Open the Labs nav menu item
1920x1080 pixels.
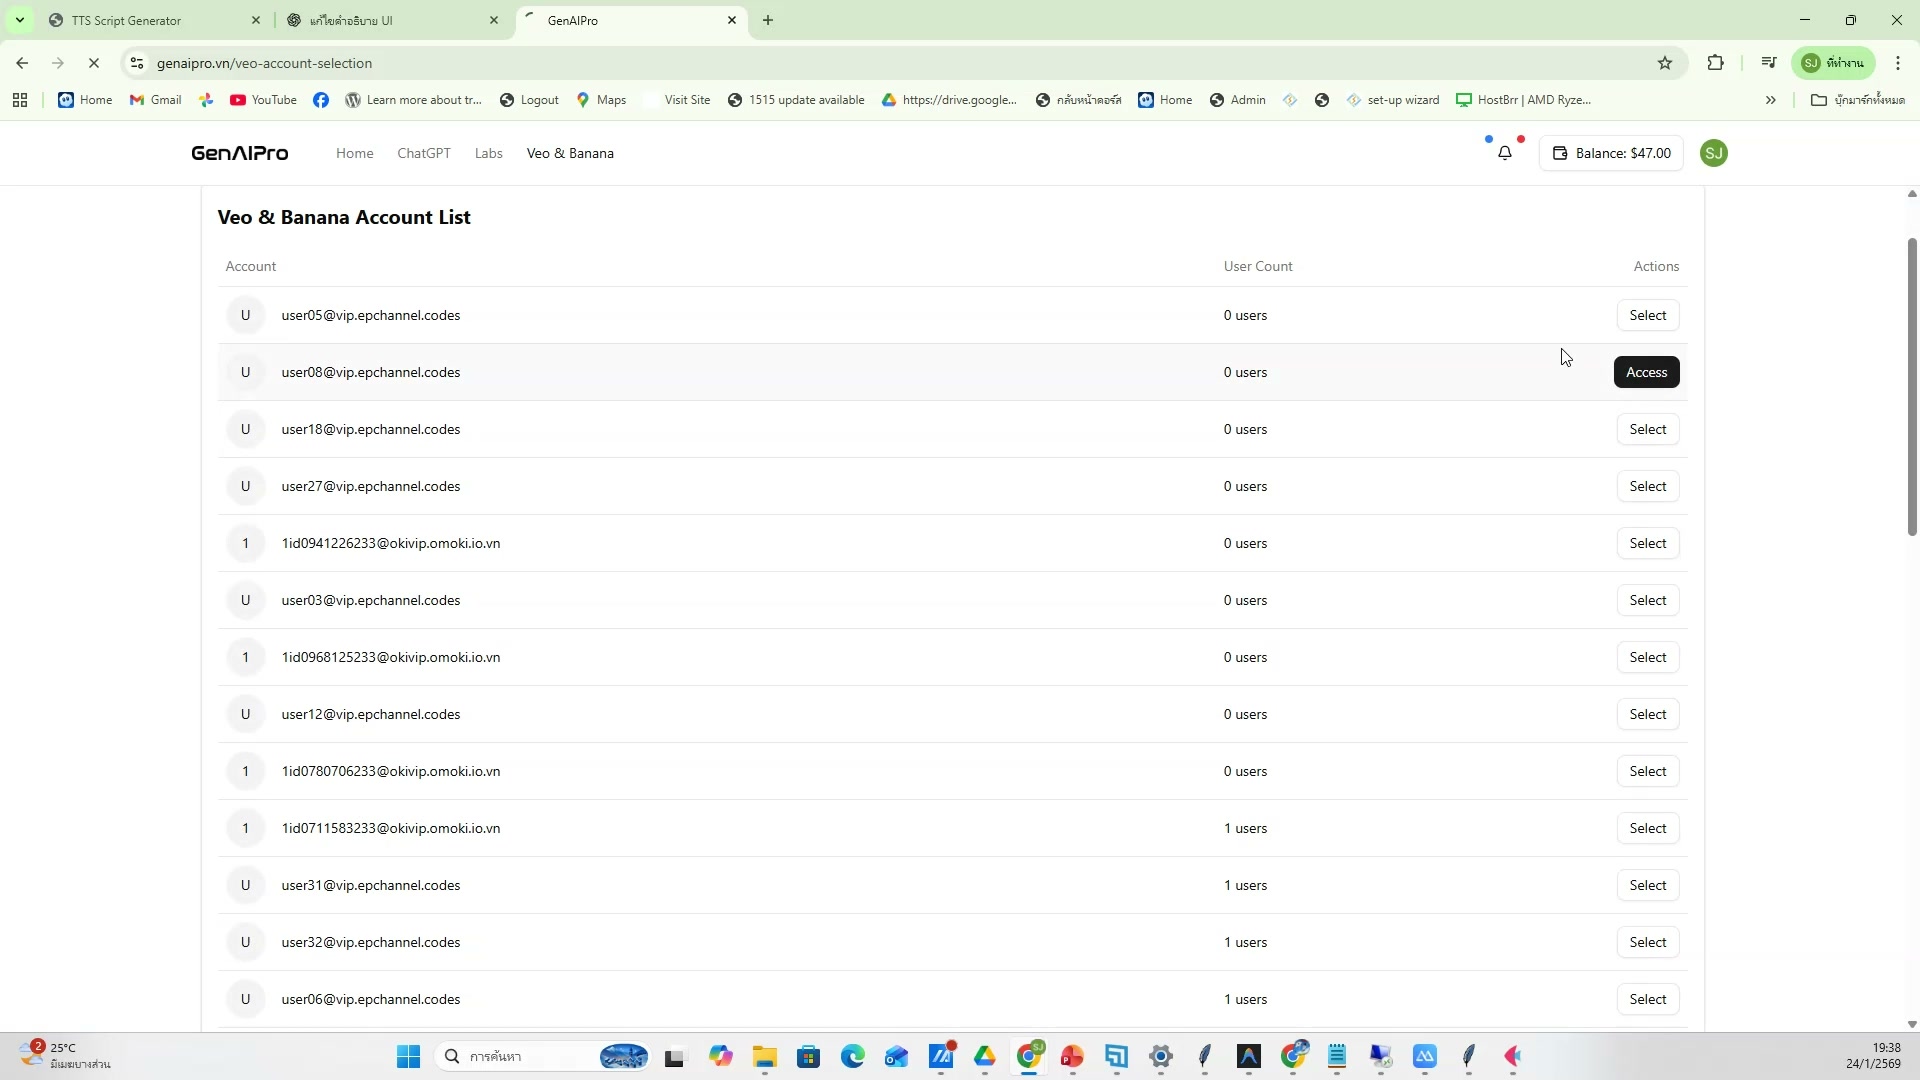pos(488,153)
